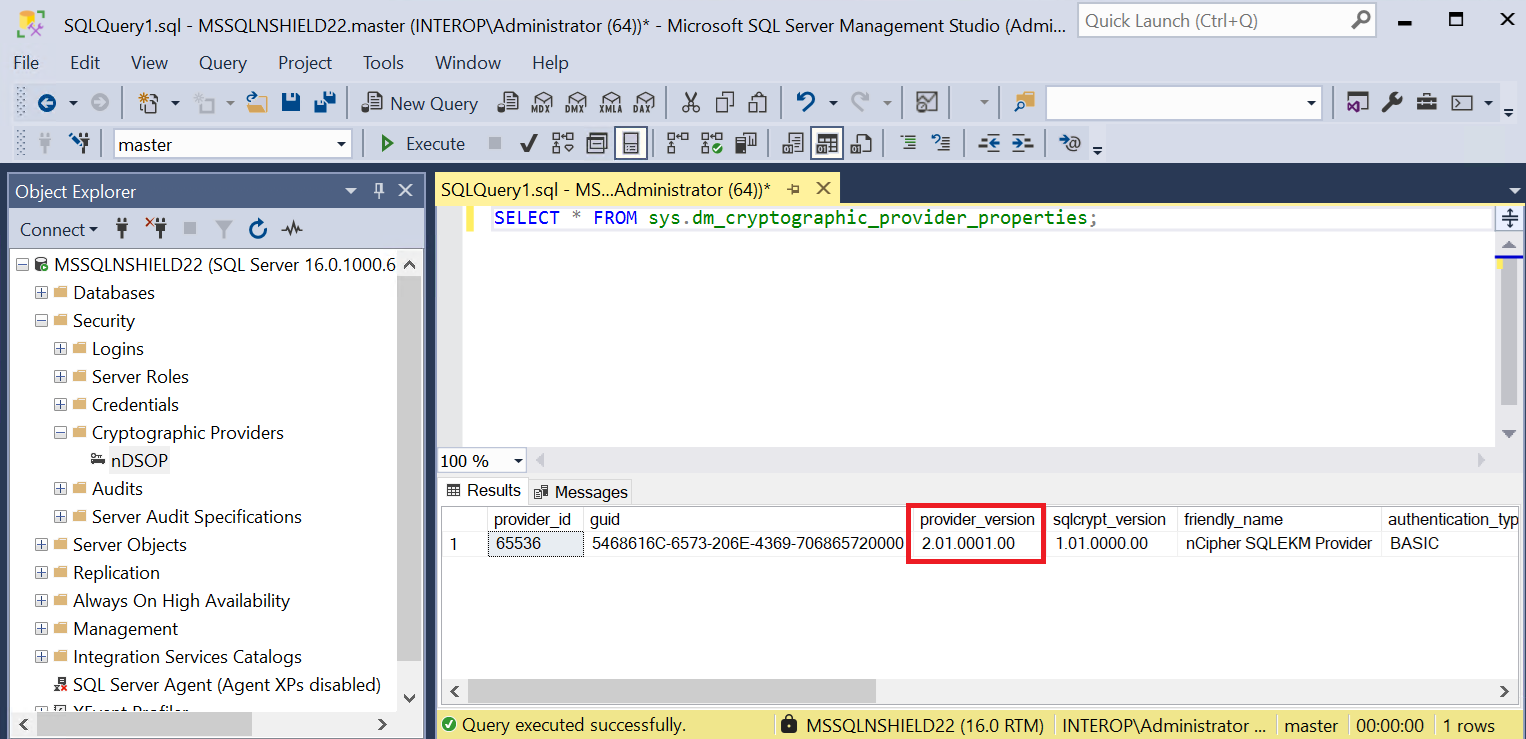Refresh Object Explorer with the circular arrow
Viewport: 1526px width, 739px height.
258,229
